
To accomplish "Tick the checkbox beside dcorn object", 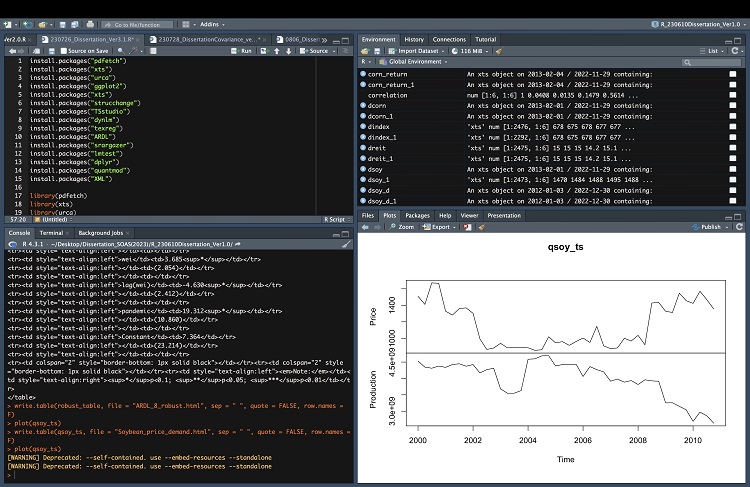I will pos(733,104).
